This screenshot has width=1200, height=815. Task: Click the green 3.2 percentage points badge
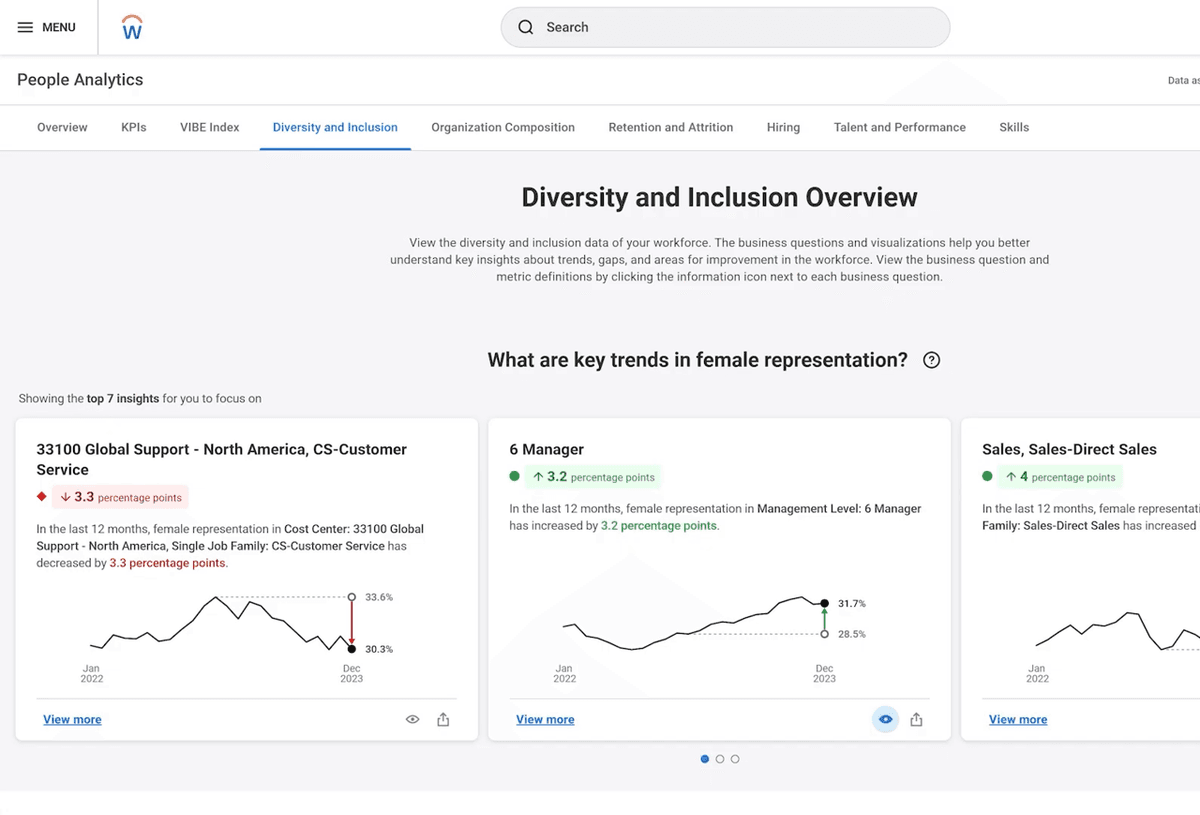593,477
